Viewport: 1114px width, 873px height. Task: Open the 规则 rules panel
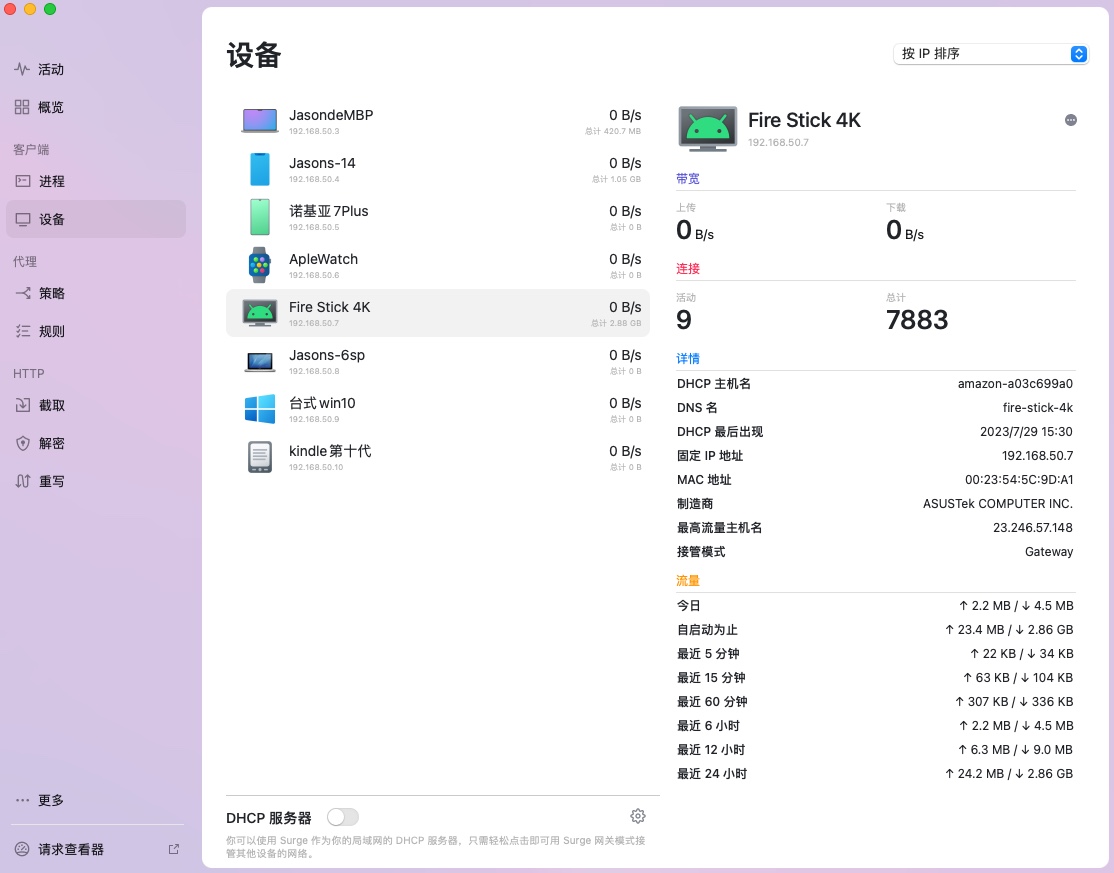pos(52,331)
